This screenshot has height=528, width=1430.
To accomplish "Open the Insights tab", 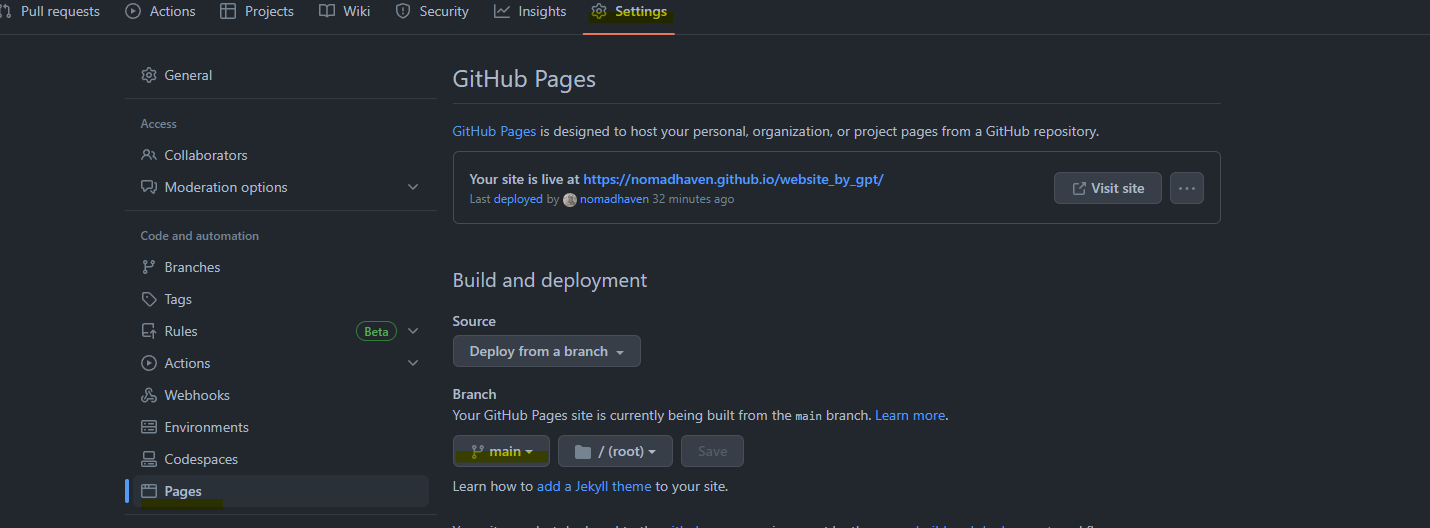I will point(530,12).
